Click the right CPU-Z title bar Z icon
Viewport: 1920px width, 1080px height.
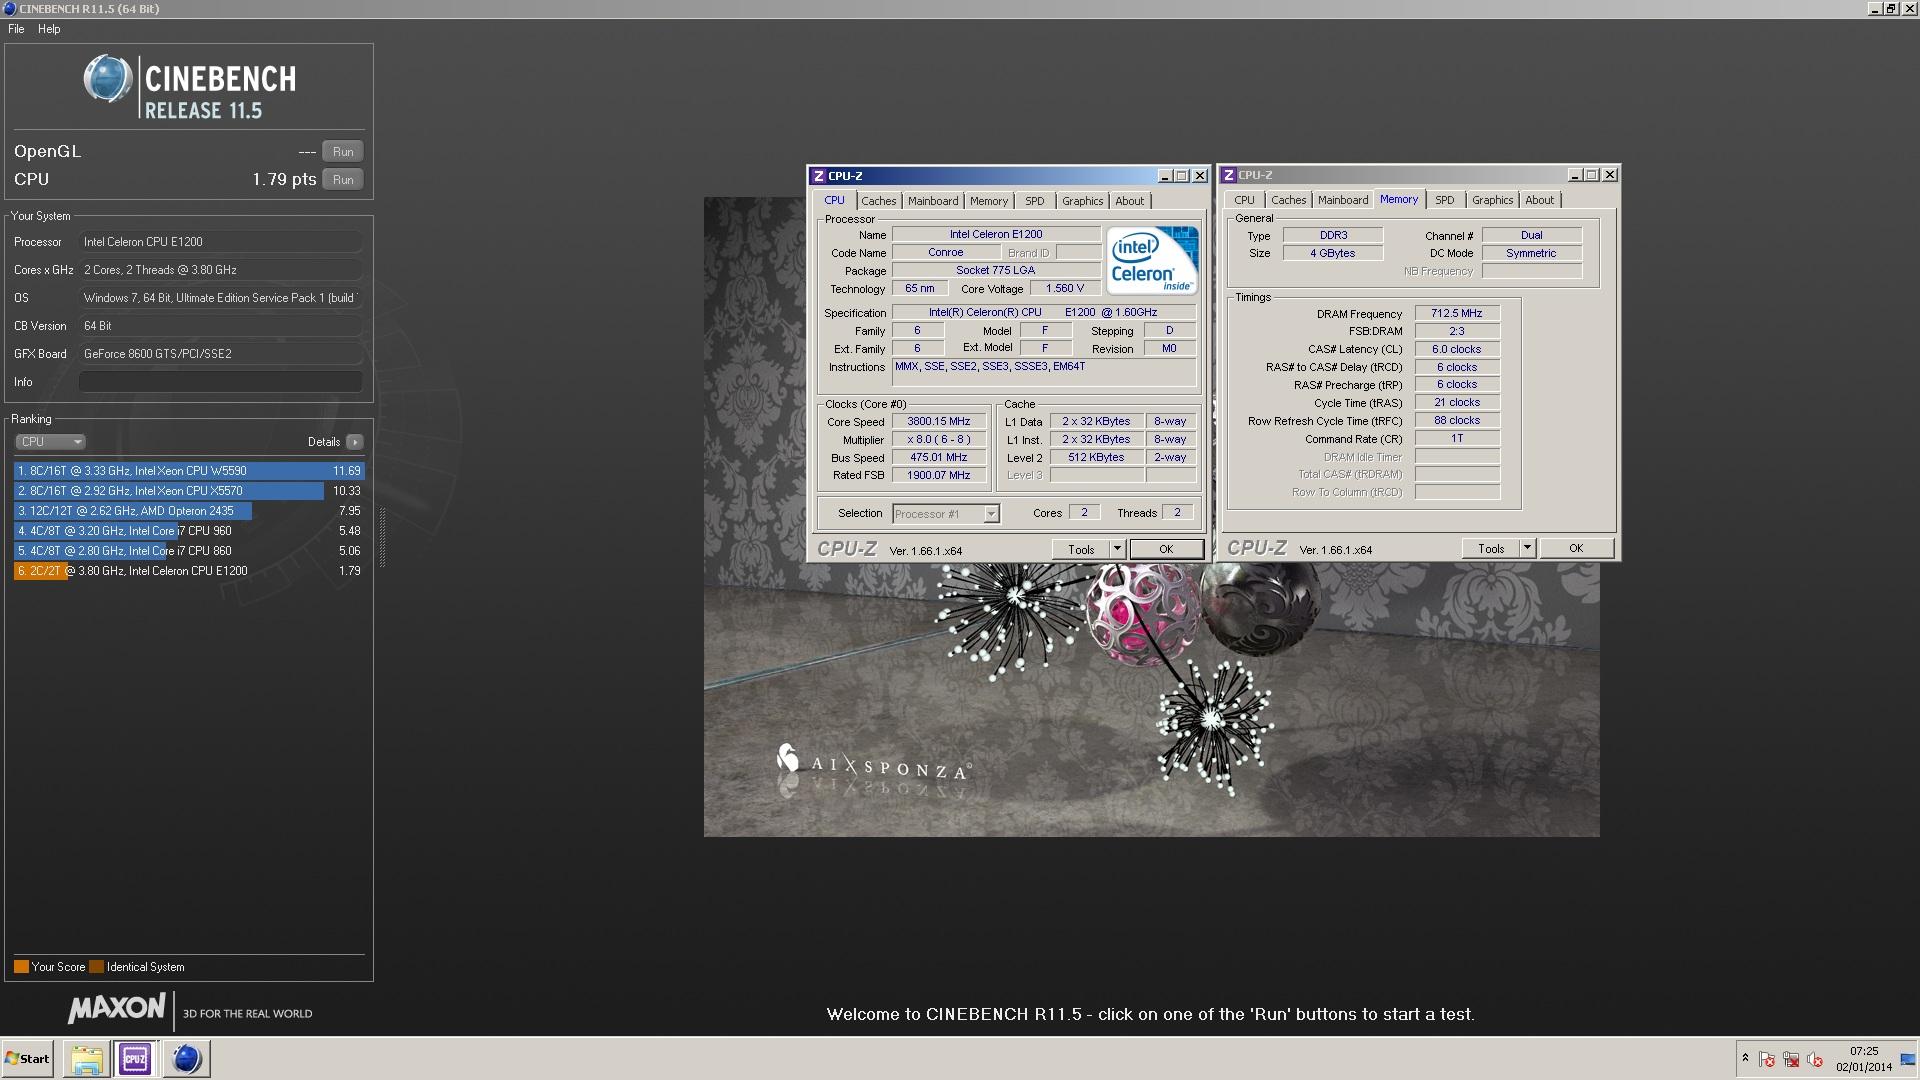click(x=1228, y=175)
